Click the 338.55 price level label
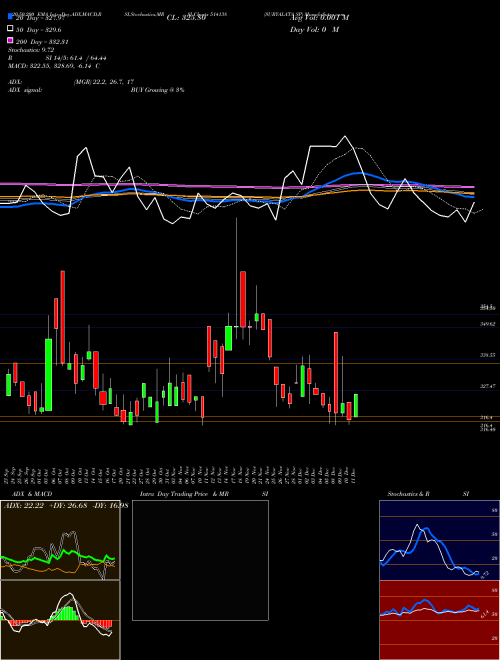 [x=488, y=355]
